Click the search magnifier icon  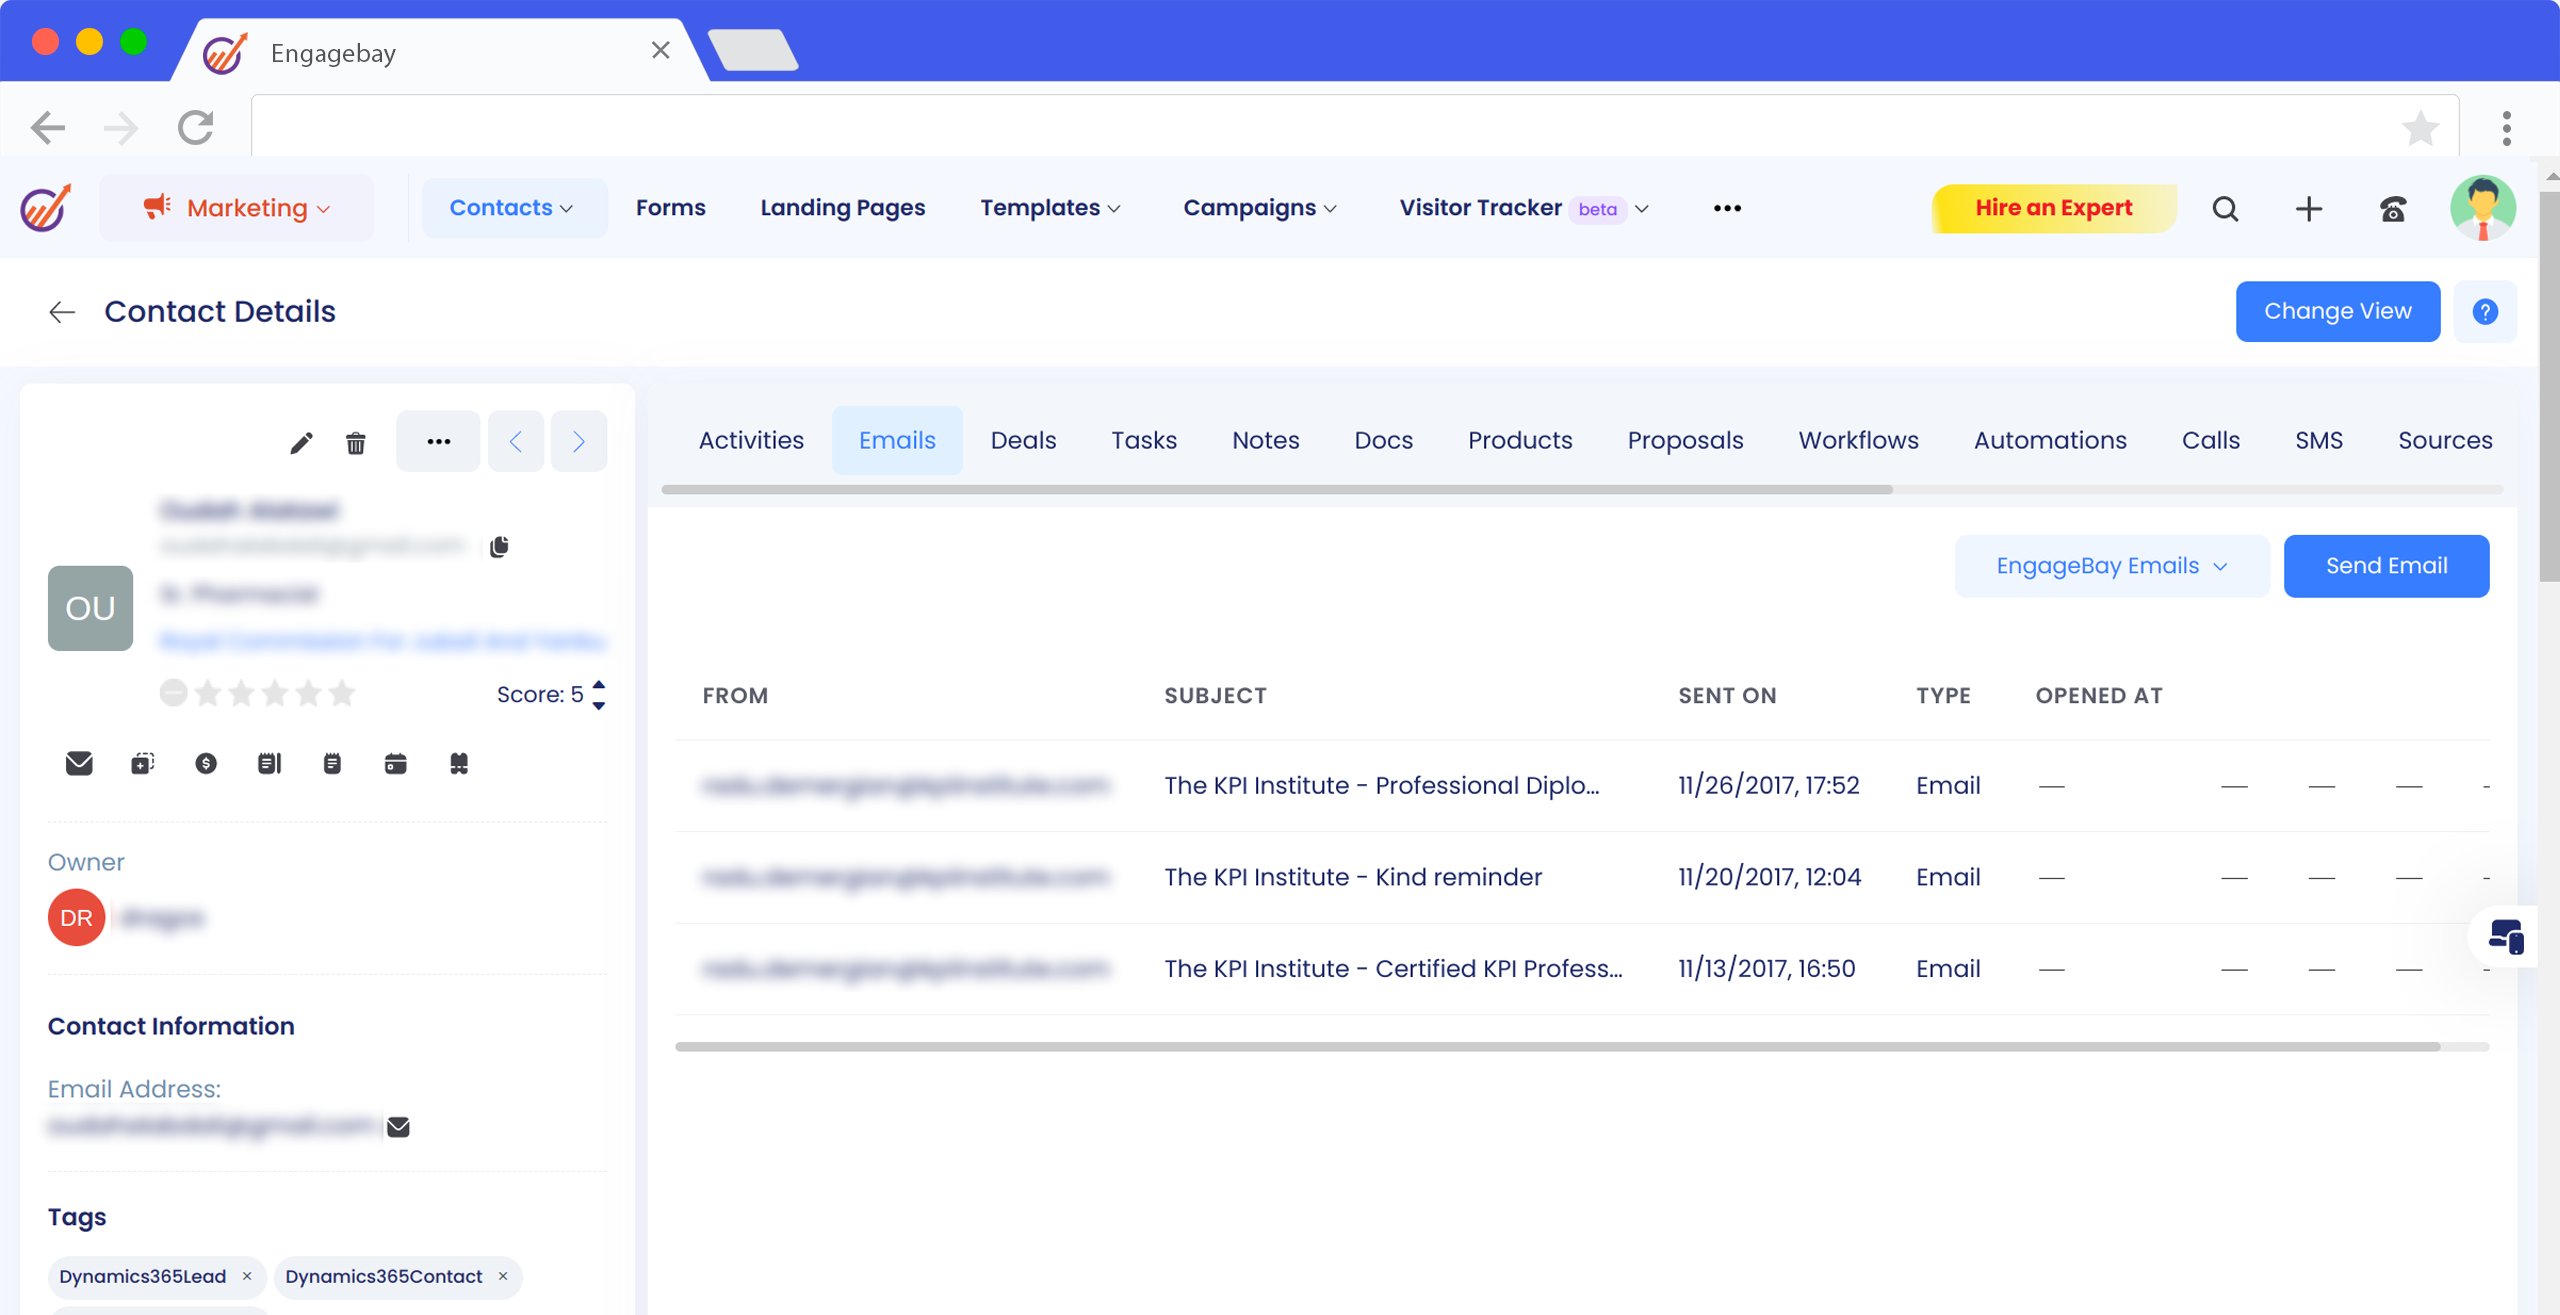coord(2225,208)
